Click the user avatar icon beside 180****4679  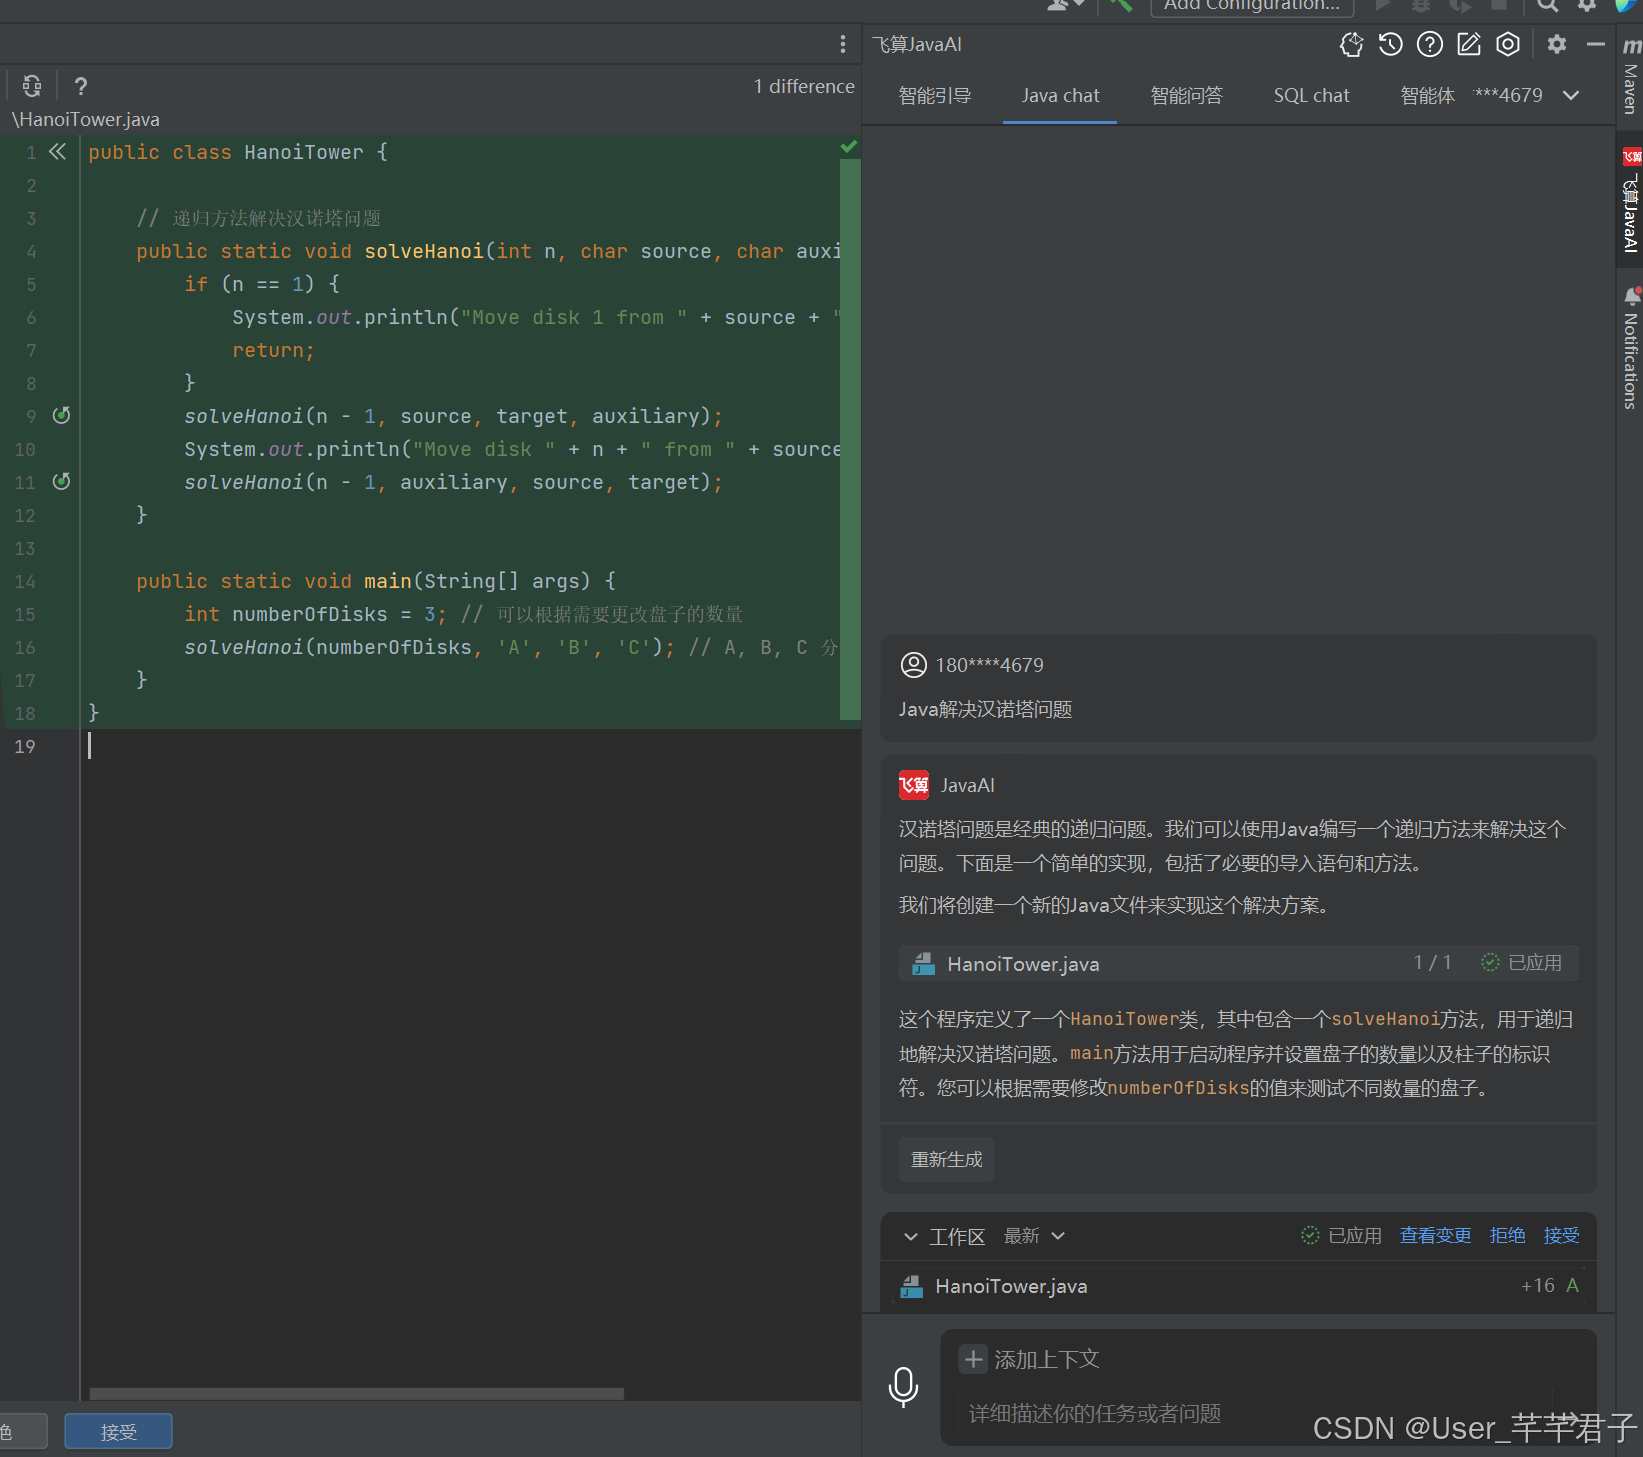tap(913, 665)
